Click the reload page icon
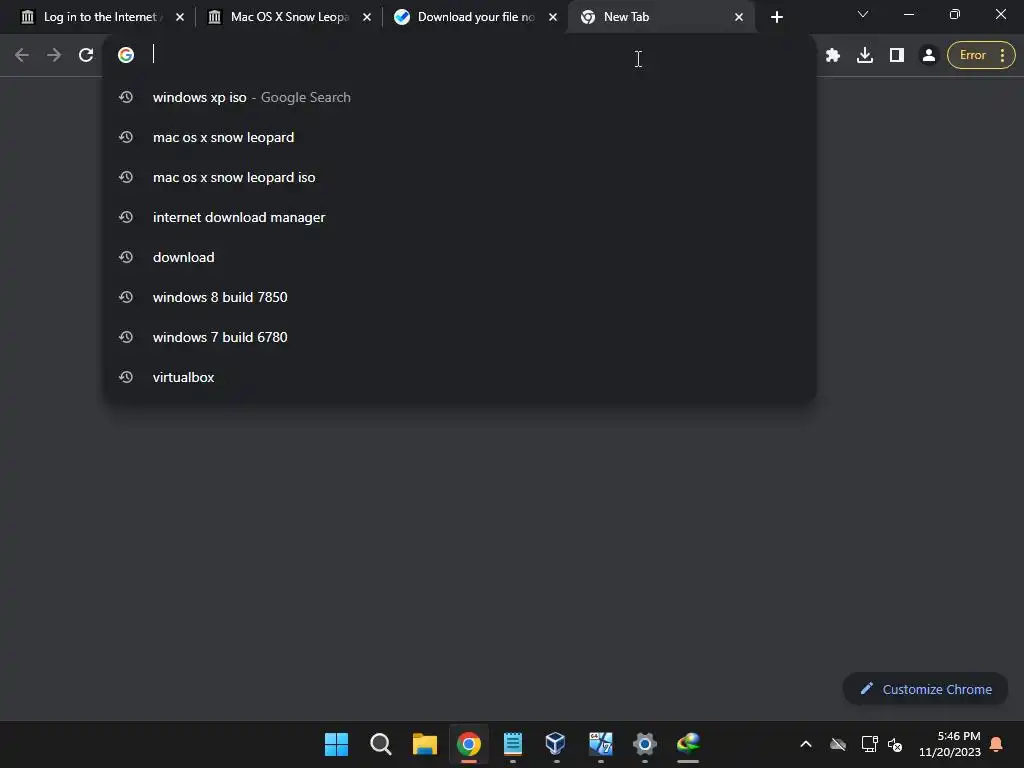This screenshot has width=1024, height=768. (86, 55)
